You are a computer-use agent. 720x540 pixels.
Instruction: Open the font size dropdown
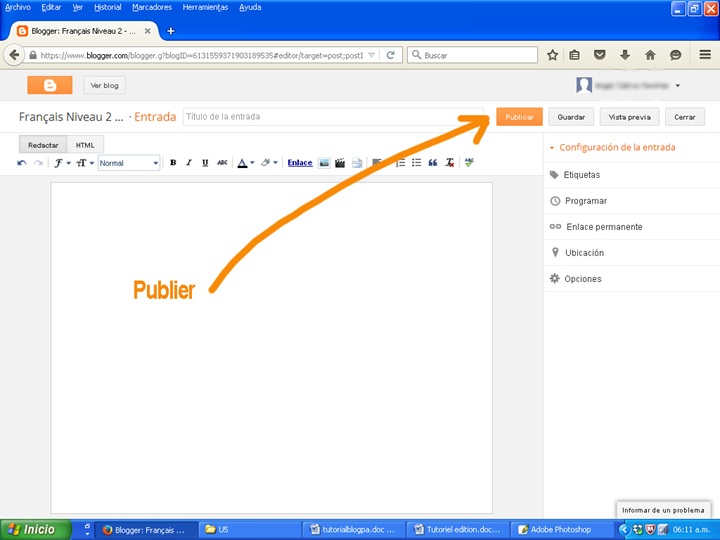[85, 163]
